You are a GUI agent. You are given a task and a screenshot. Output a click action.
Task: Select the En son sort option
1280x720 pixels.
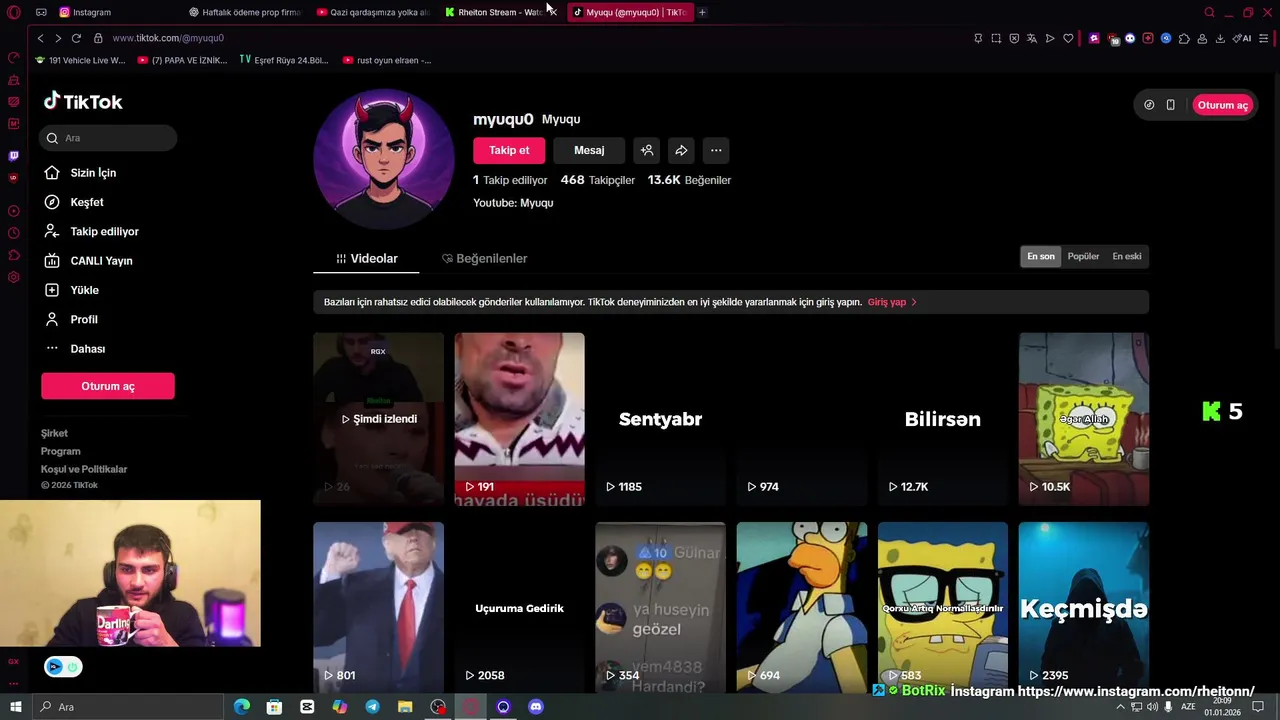tap(1041, 256)
